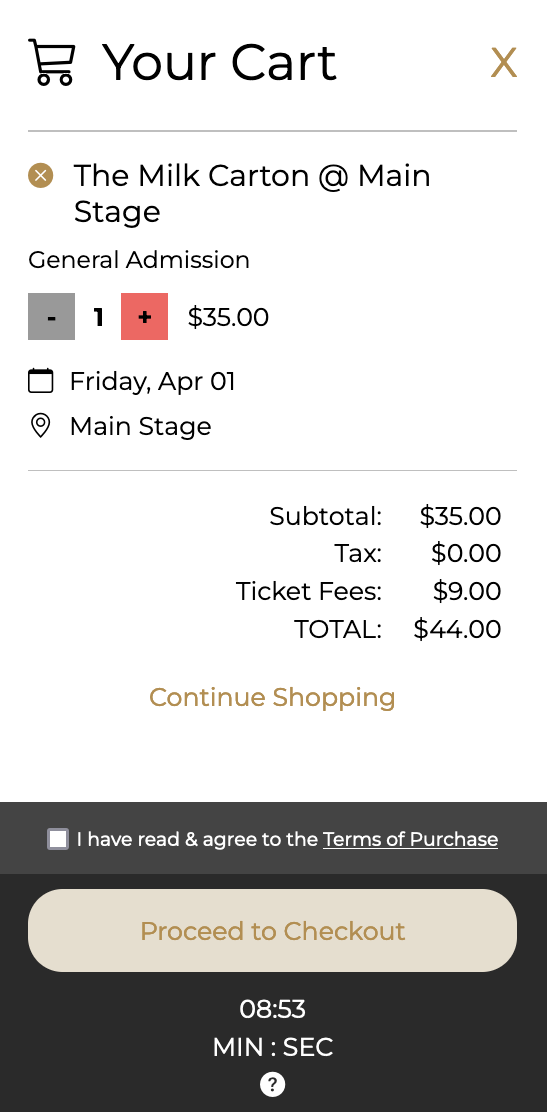Click the Main Stage venue text
The height and width of the screenshot is (1112, 547).
coord(140,426)
